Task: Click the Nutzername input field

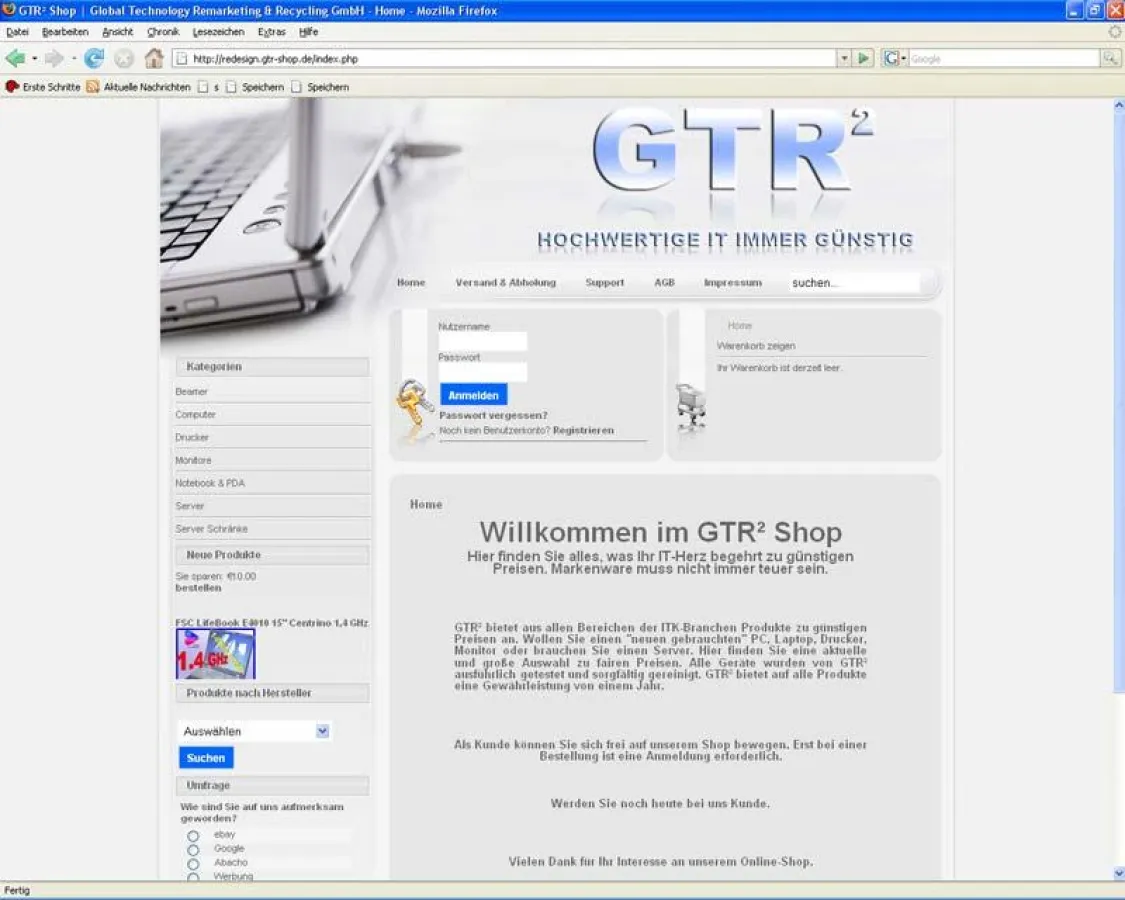Action: pyautogui.click(x=483, y=340)
